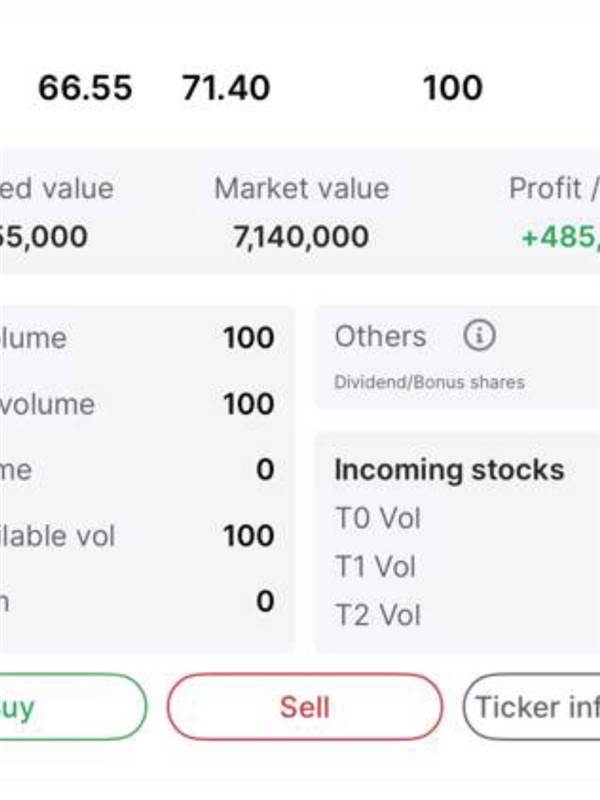Viewport: 600px width, 800px height.
Task: Click the Incoming stocks heading
Action: coord(449,469)
